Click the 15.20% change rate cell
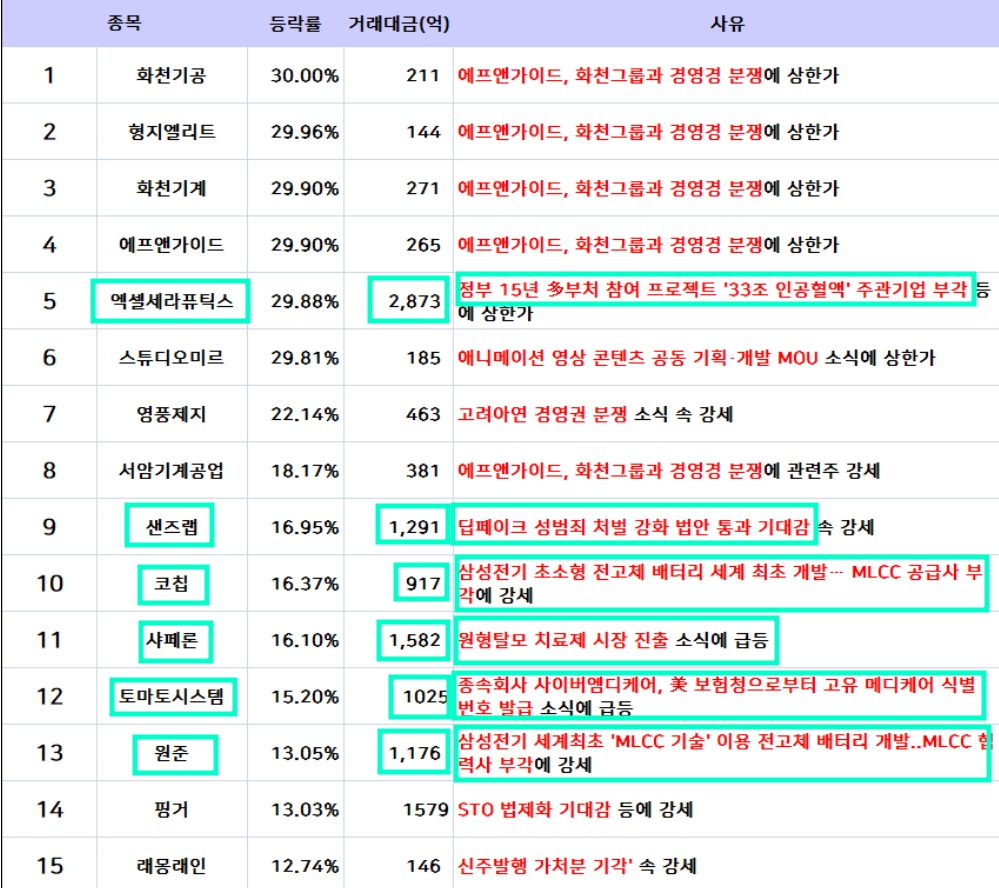999x888 pixels. [305, 697]
